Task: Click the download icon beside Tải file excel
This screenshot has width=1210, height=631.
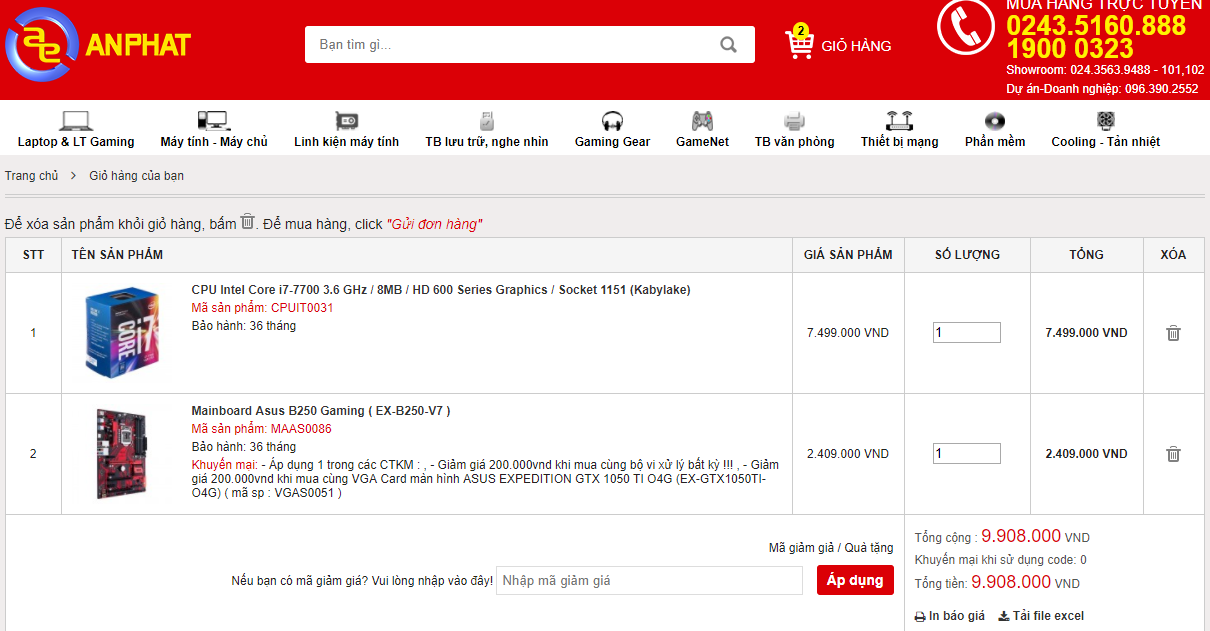Action: click(x=1004, y=616)
